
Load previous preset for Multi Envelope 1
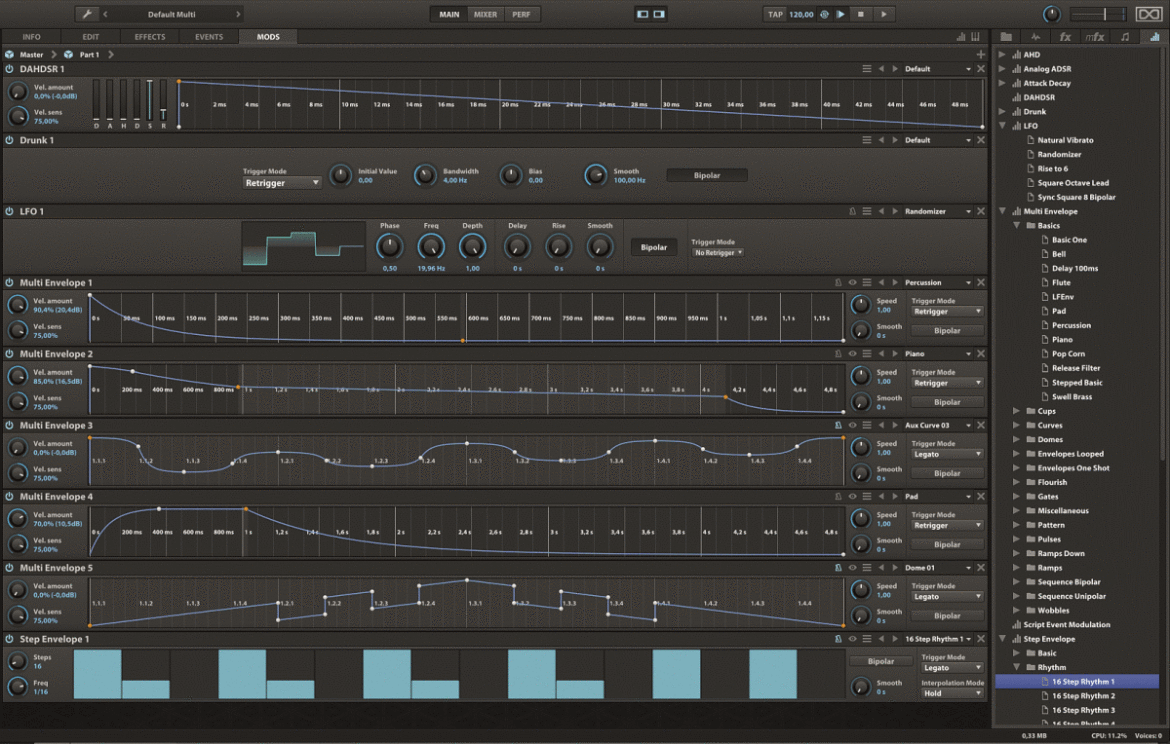(x=881, y=283)
